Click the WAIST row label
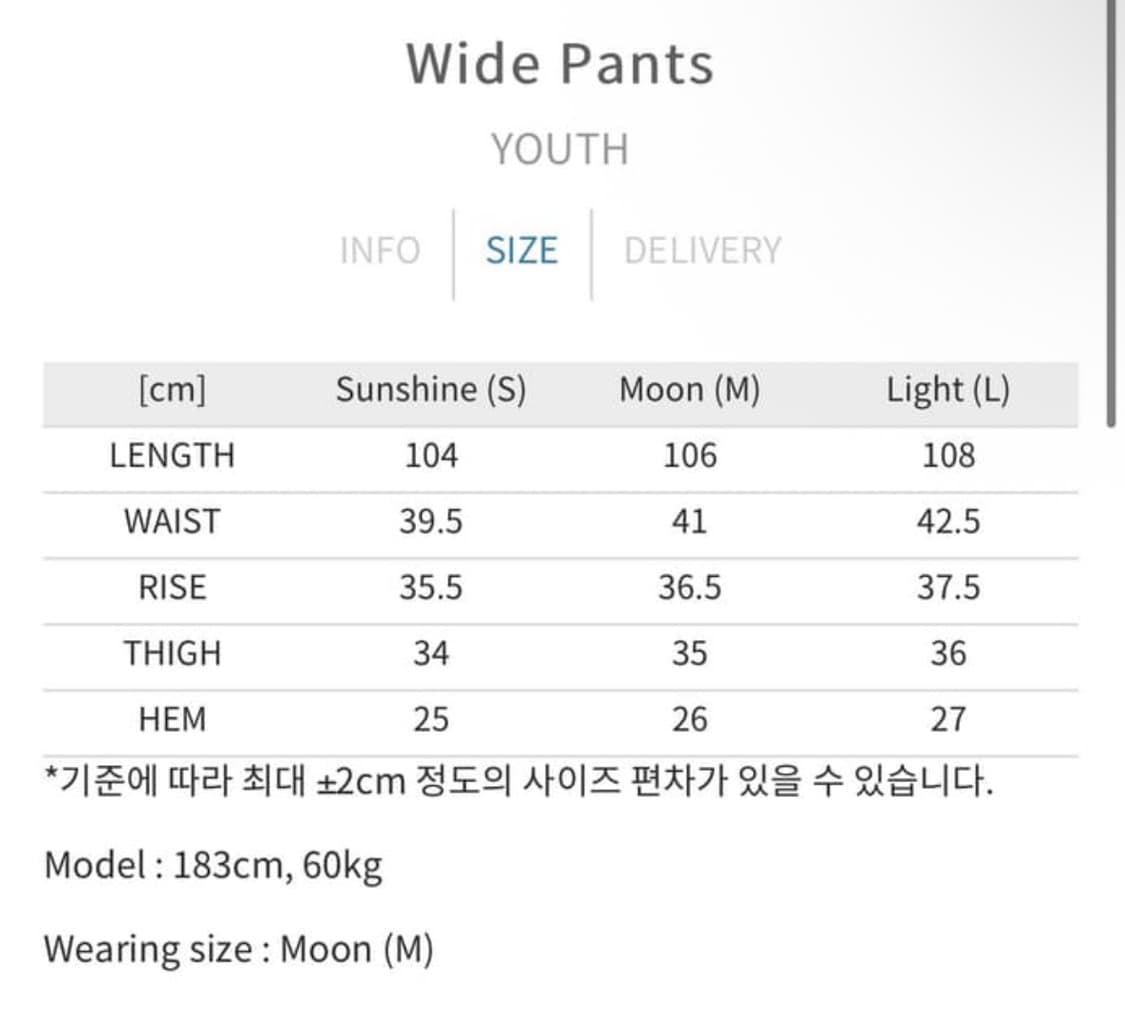 point(172,521)
